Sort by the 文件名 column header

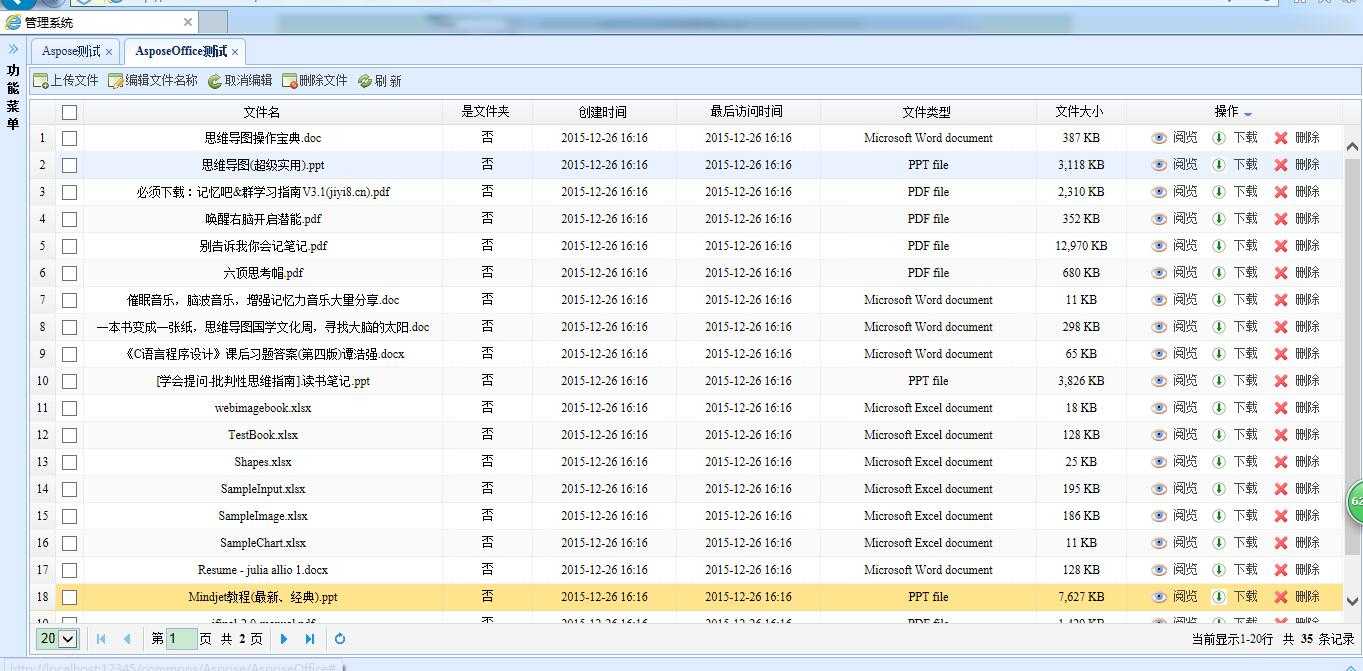(262, 112)
